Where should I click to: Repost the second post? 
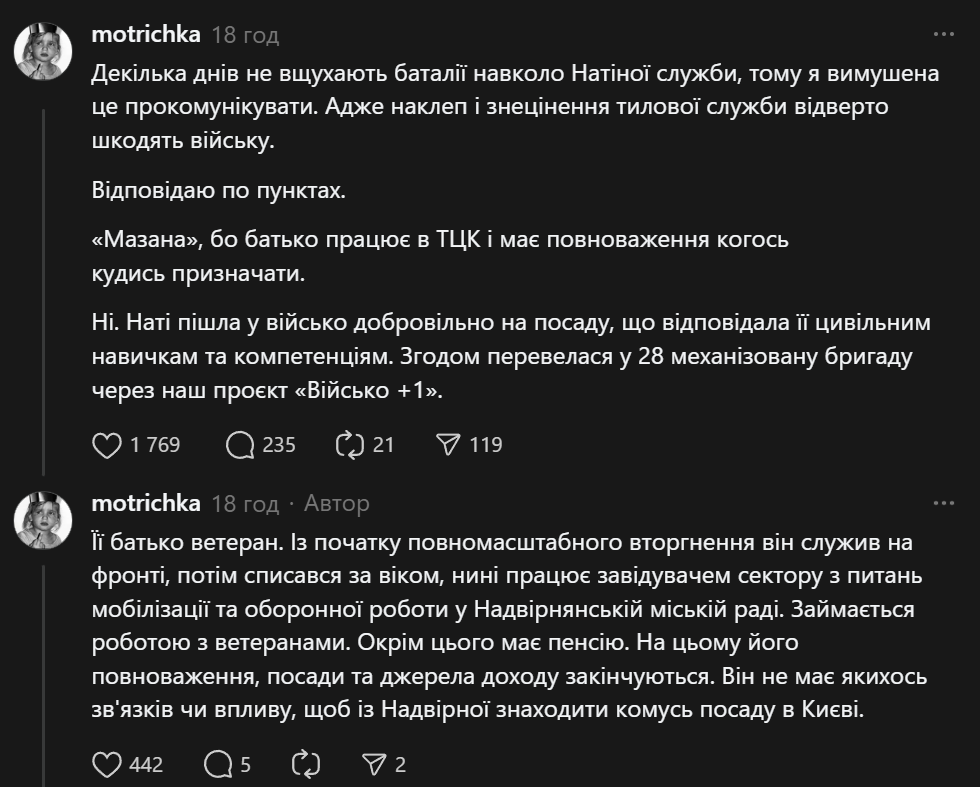tap(304, 765)
